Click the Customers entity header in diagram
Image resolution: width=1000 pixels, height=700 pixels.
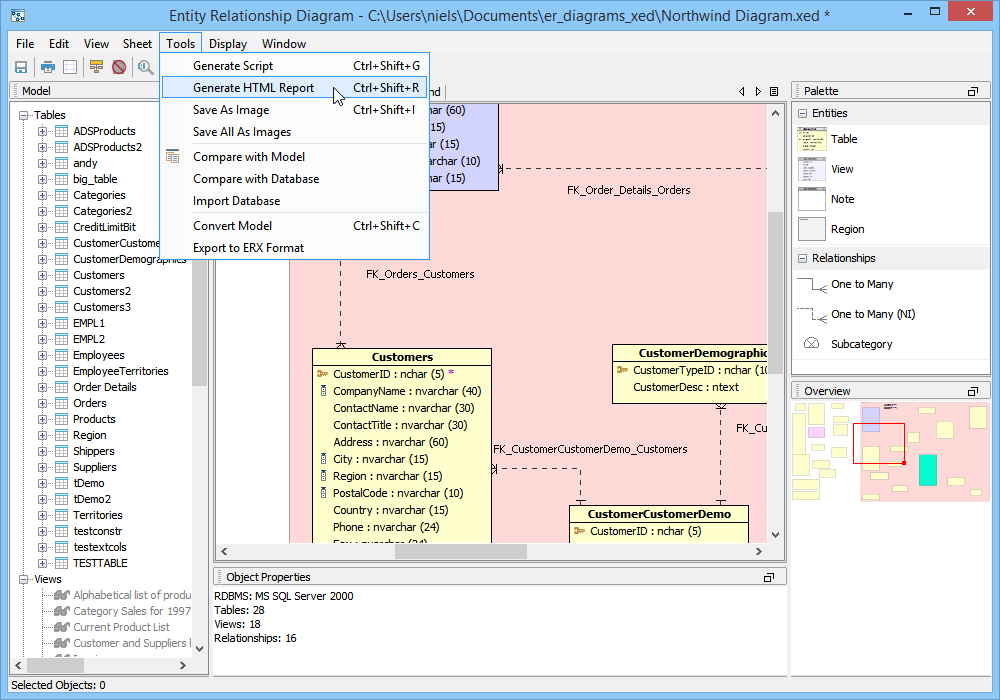coord(402,357)
